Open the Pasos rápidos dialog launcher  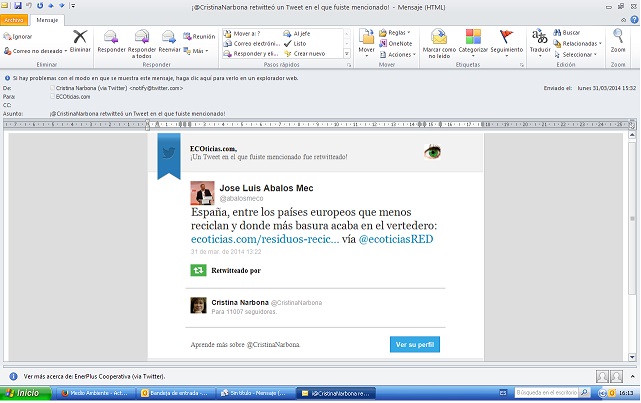(x=349, y=65)
